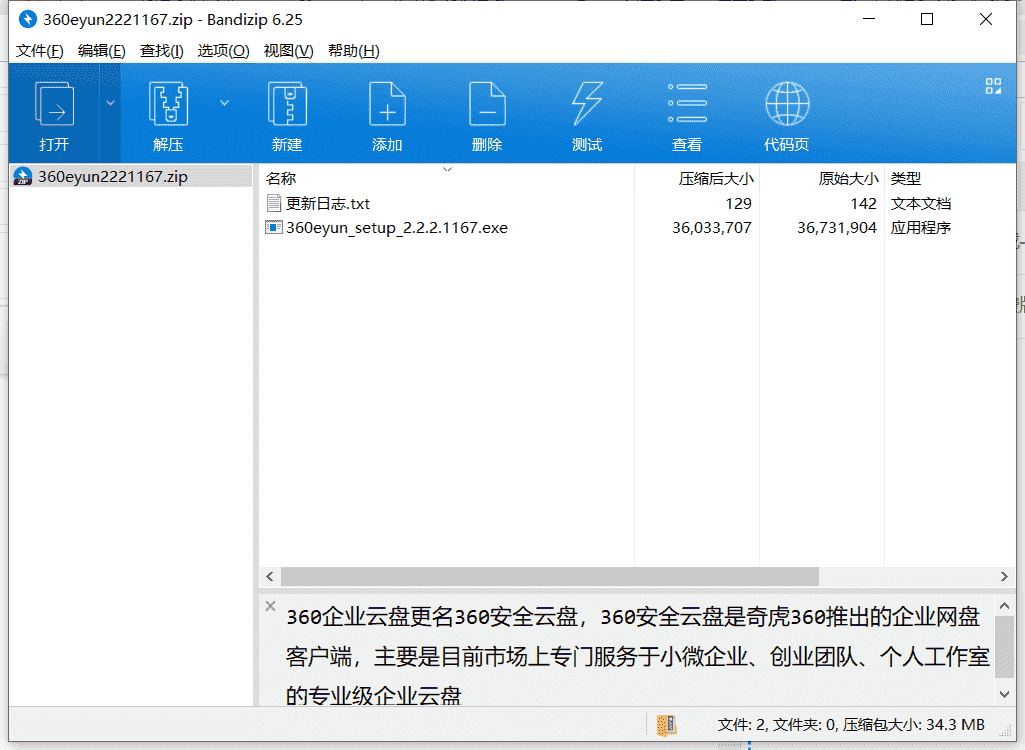Click the comment panel vertical scrollbar thumb
Viewport: 1025px width, 750px height.
[1005, 647]
